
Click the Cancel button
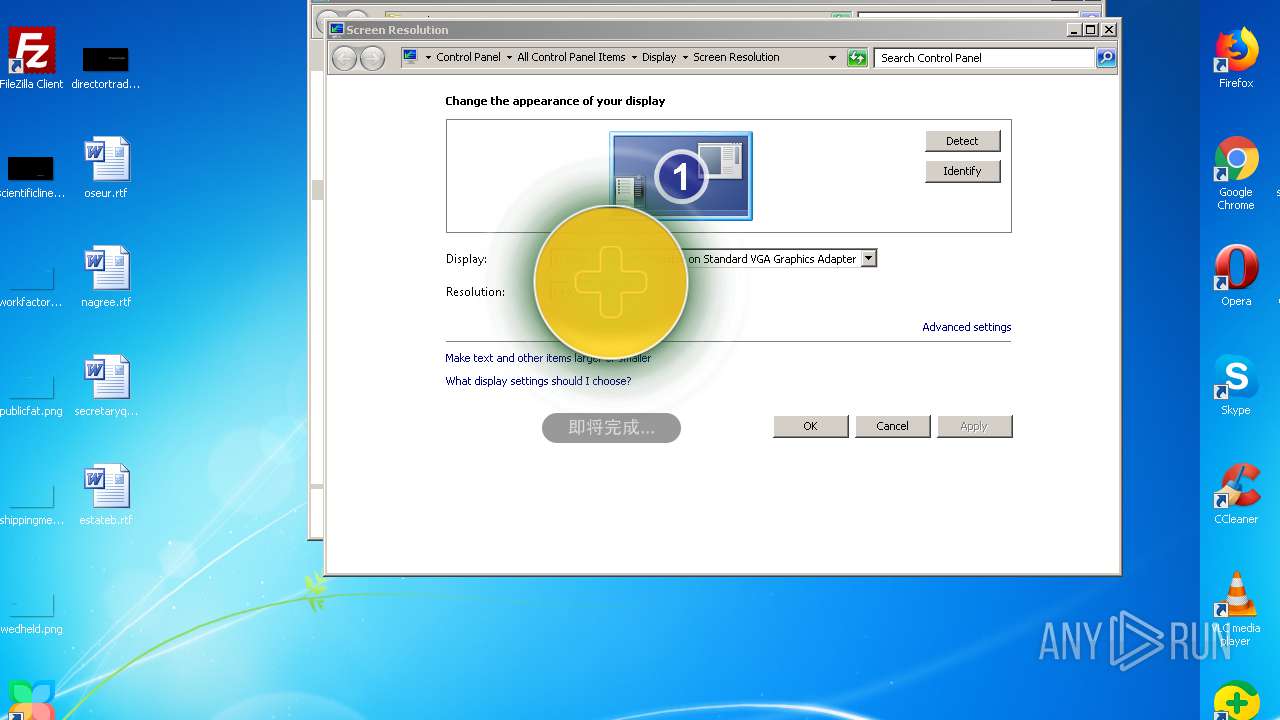coord(892,426)
